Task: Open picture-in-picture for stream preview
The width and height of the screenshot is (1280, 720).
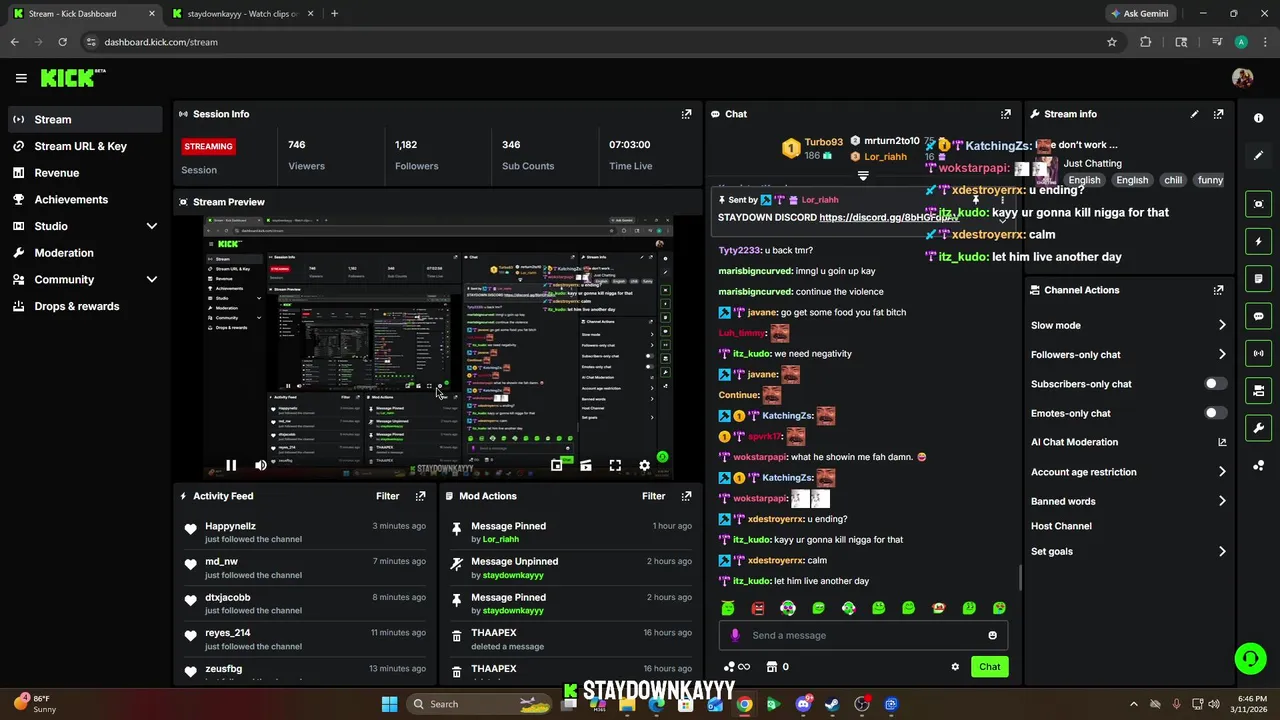Action: click(556, 465)
